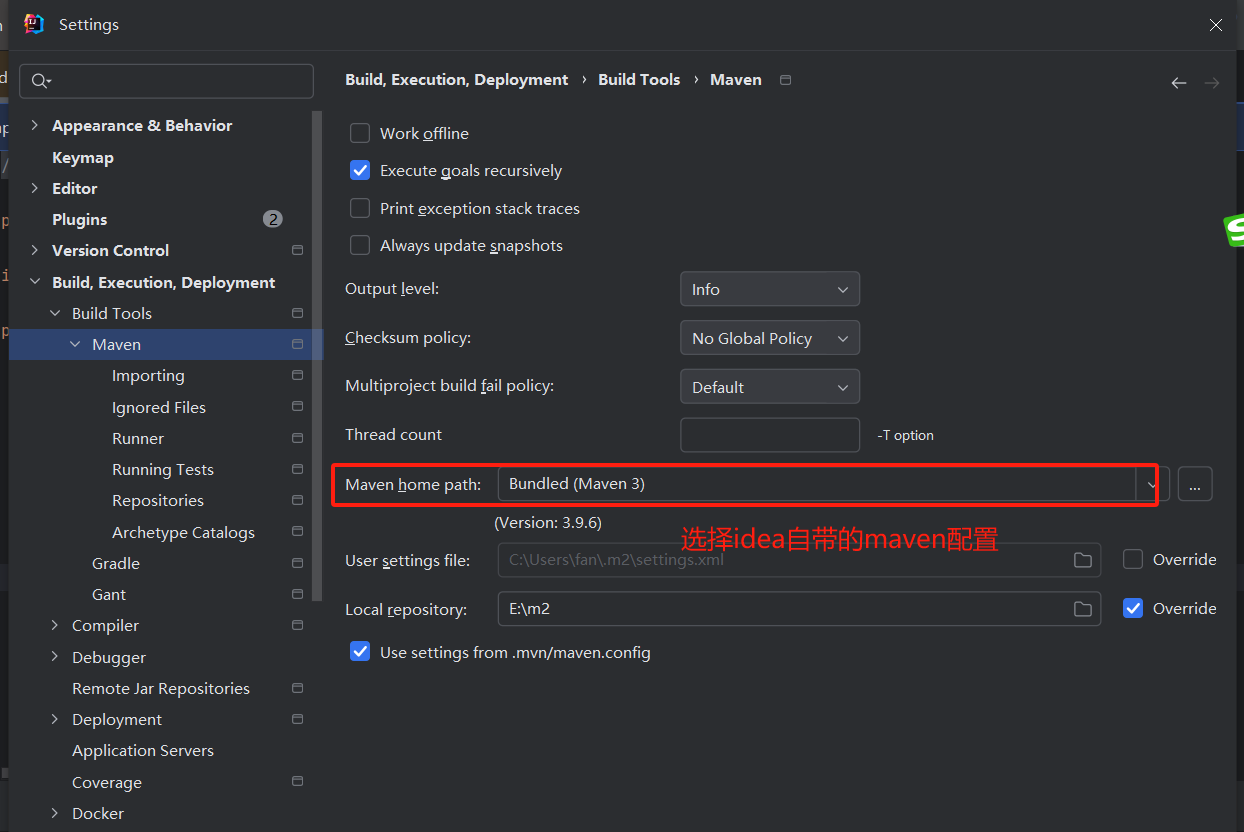This screenshot has height=832, width=1244.
Task: Check Override for User settings file
Action: coord(1133,559)
